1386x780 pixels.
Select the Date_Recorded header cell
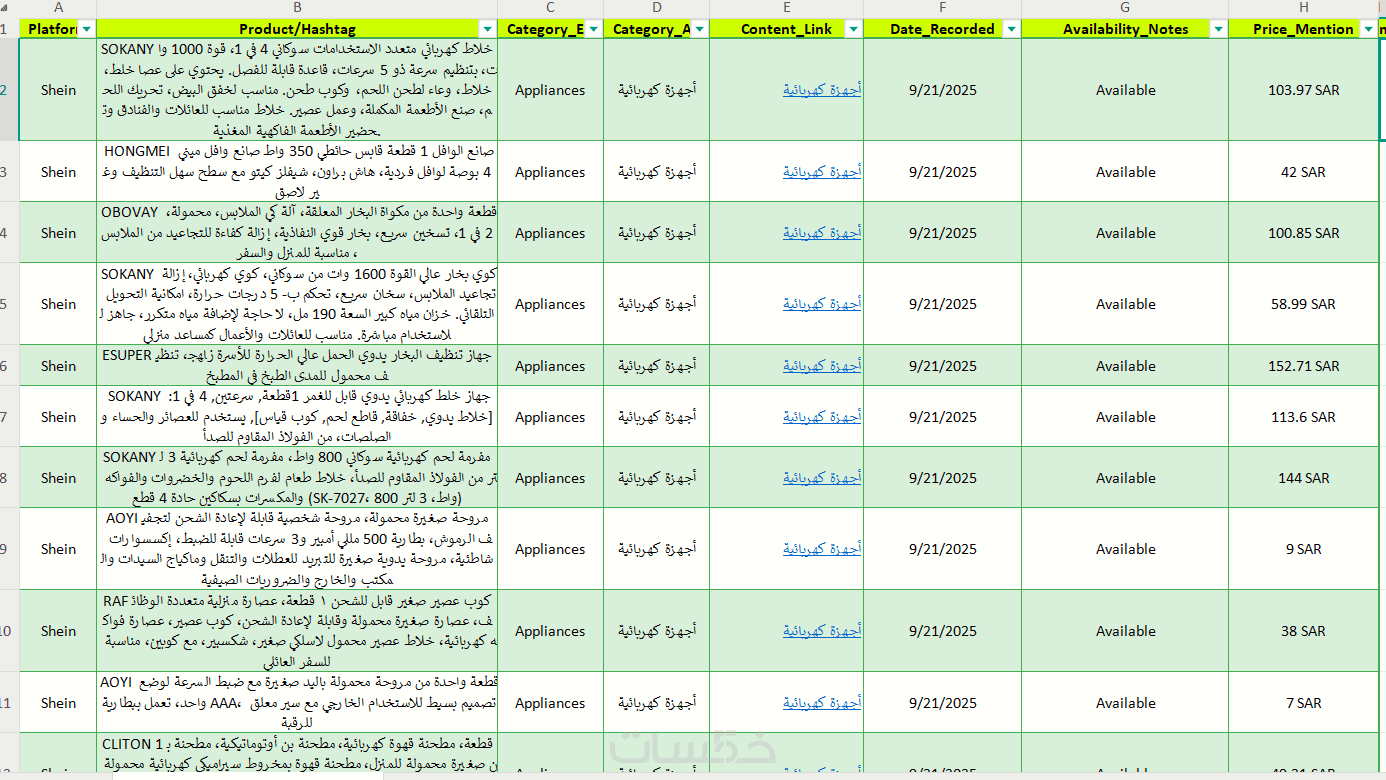(x=942, y=29)
